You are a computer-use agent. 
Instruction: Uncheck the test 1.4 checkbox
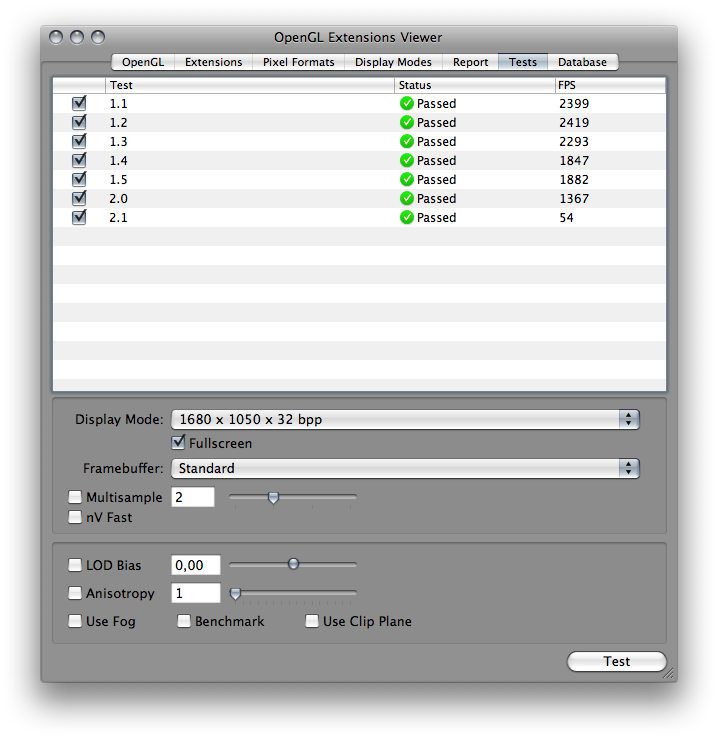tap(79, 160)
